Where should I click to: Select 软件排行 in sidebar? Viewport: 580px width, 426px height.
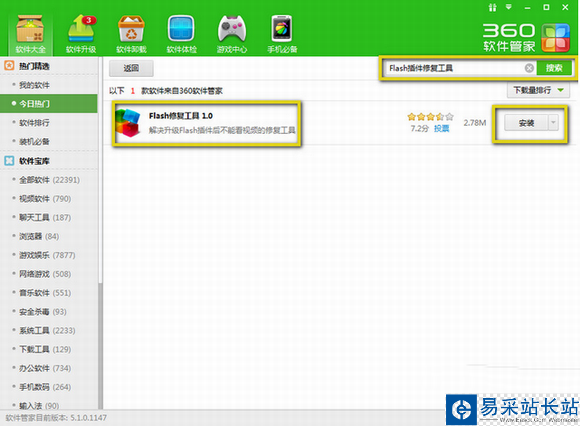[x=34, y=123]
